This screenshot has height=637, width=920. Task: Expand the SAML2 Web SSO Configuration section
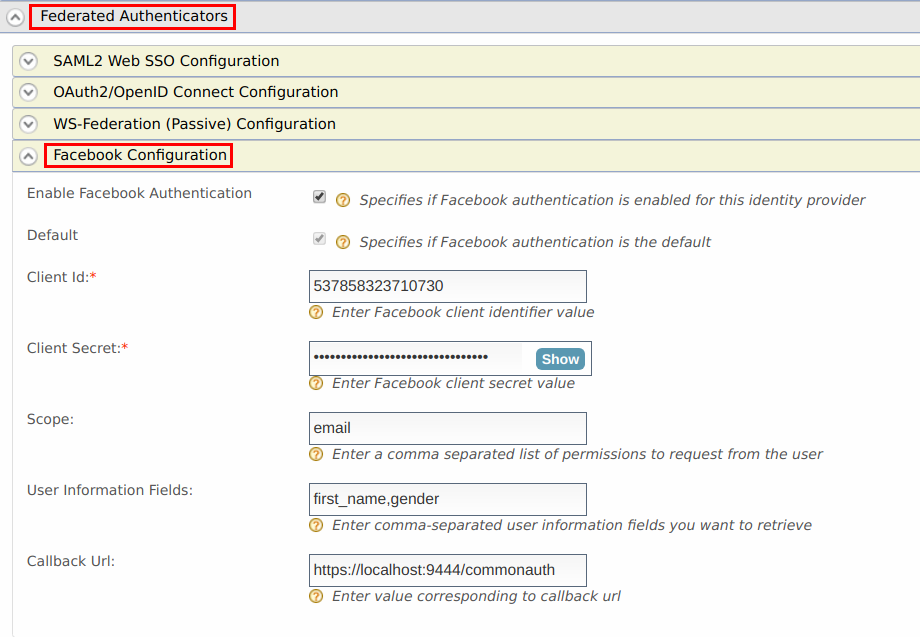tap(28, 61)
